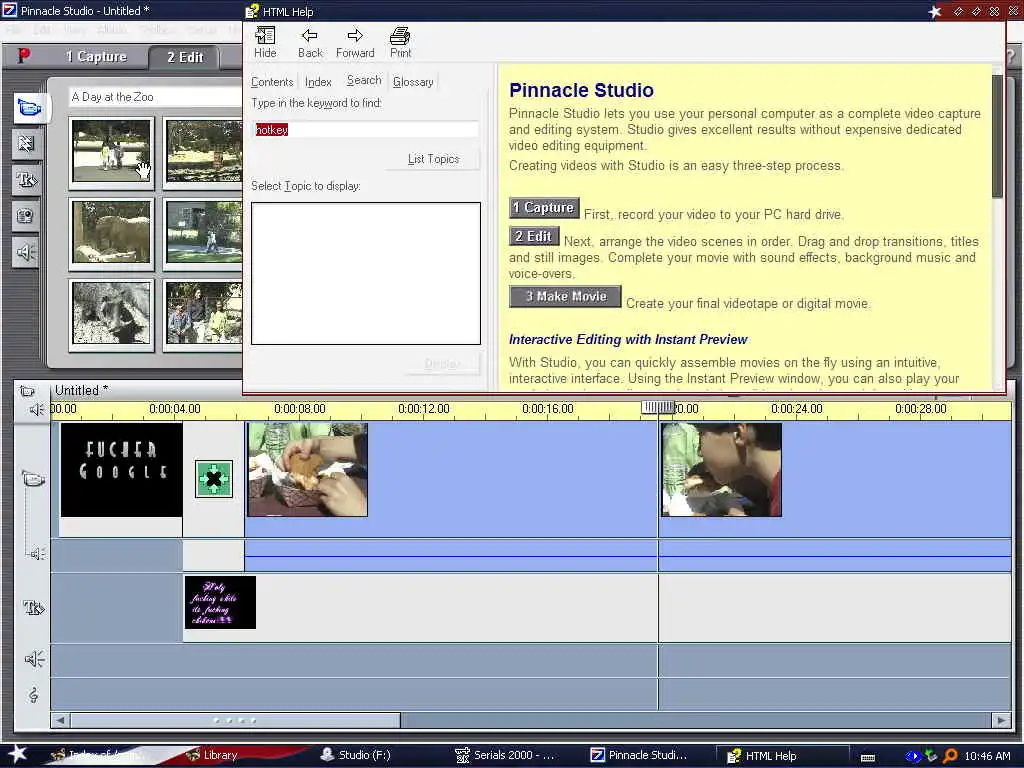Click the timeline scrubber handle
The width and height of the screenshot is (1024, 768).
[658, 408]
